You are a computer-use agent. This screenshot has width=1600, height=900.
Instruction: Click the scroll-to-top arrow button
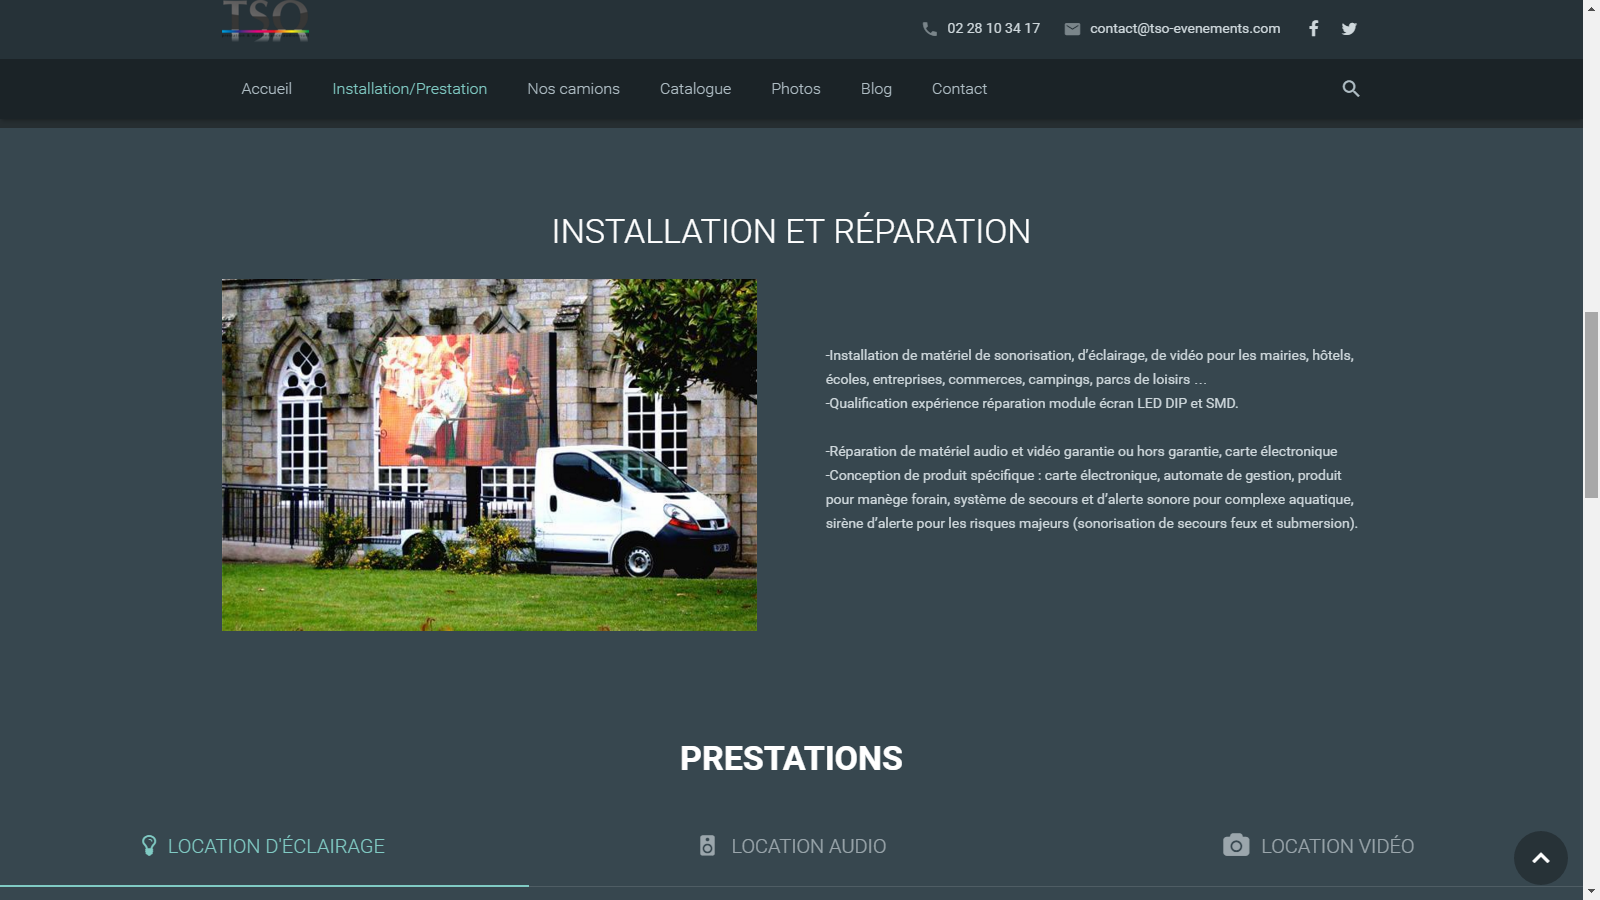click(x=1540, y=858)
